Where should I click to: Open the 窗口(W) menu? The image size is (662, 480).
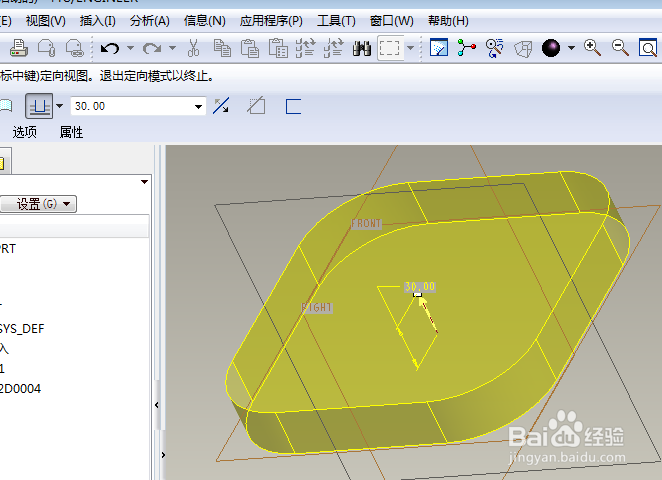[392, 21]
